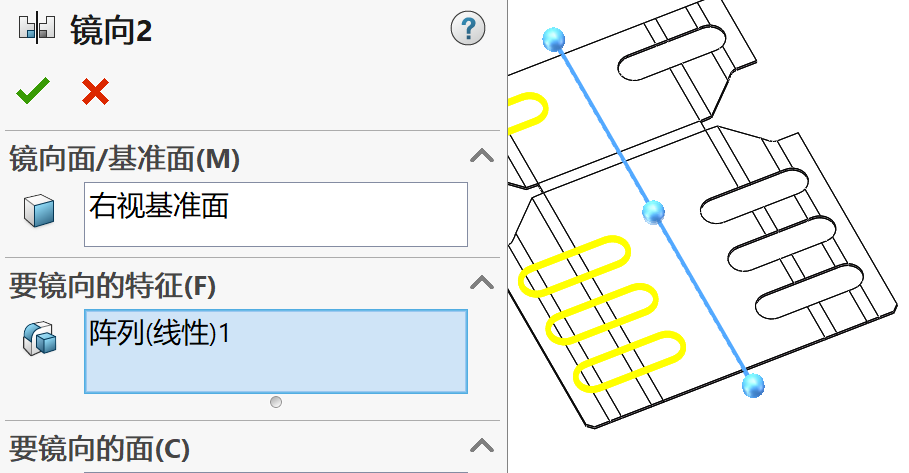Click the top blue handle of the mirror line
Image resolution: width=909 pixels, height=473 pixels.
pyautogui.click(x=553, y=39)
